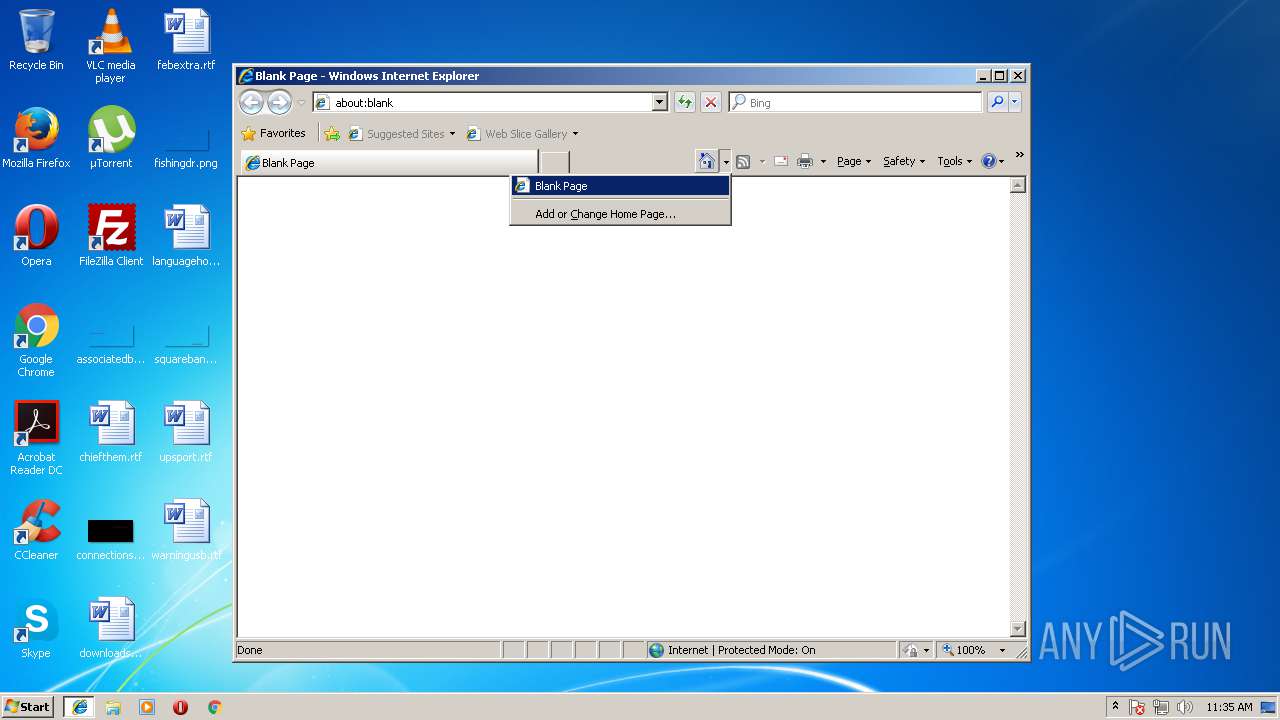Open the search provider dropdown arrow

1014,102
